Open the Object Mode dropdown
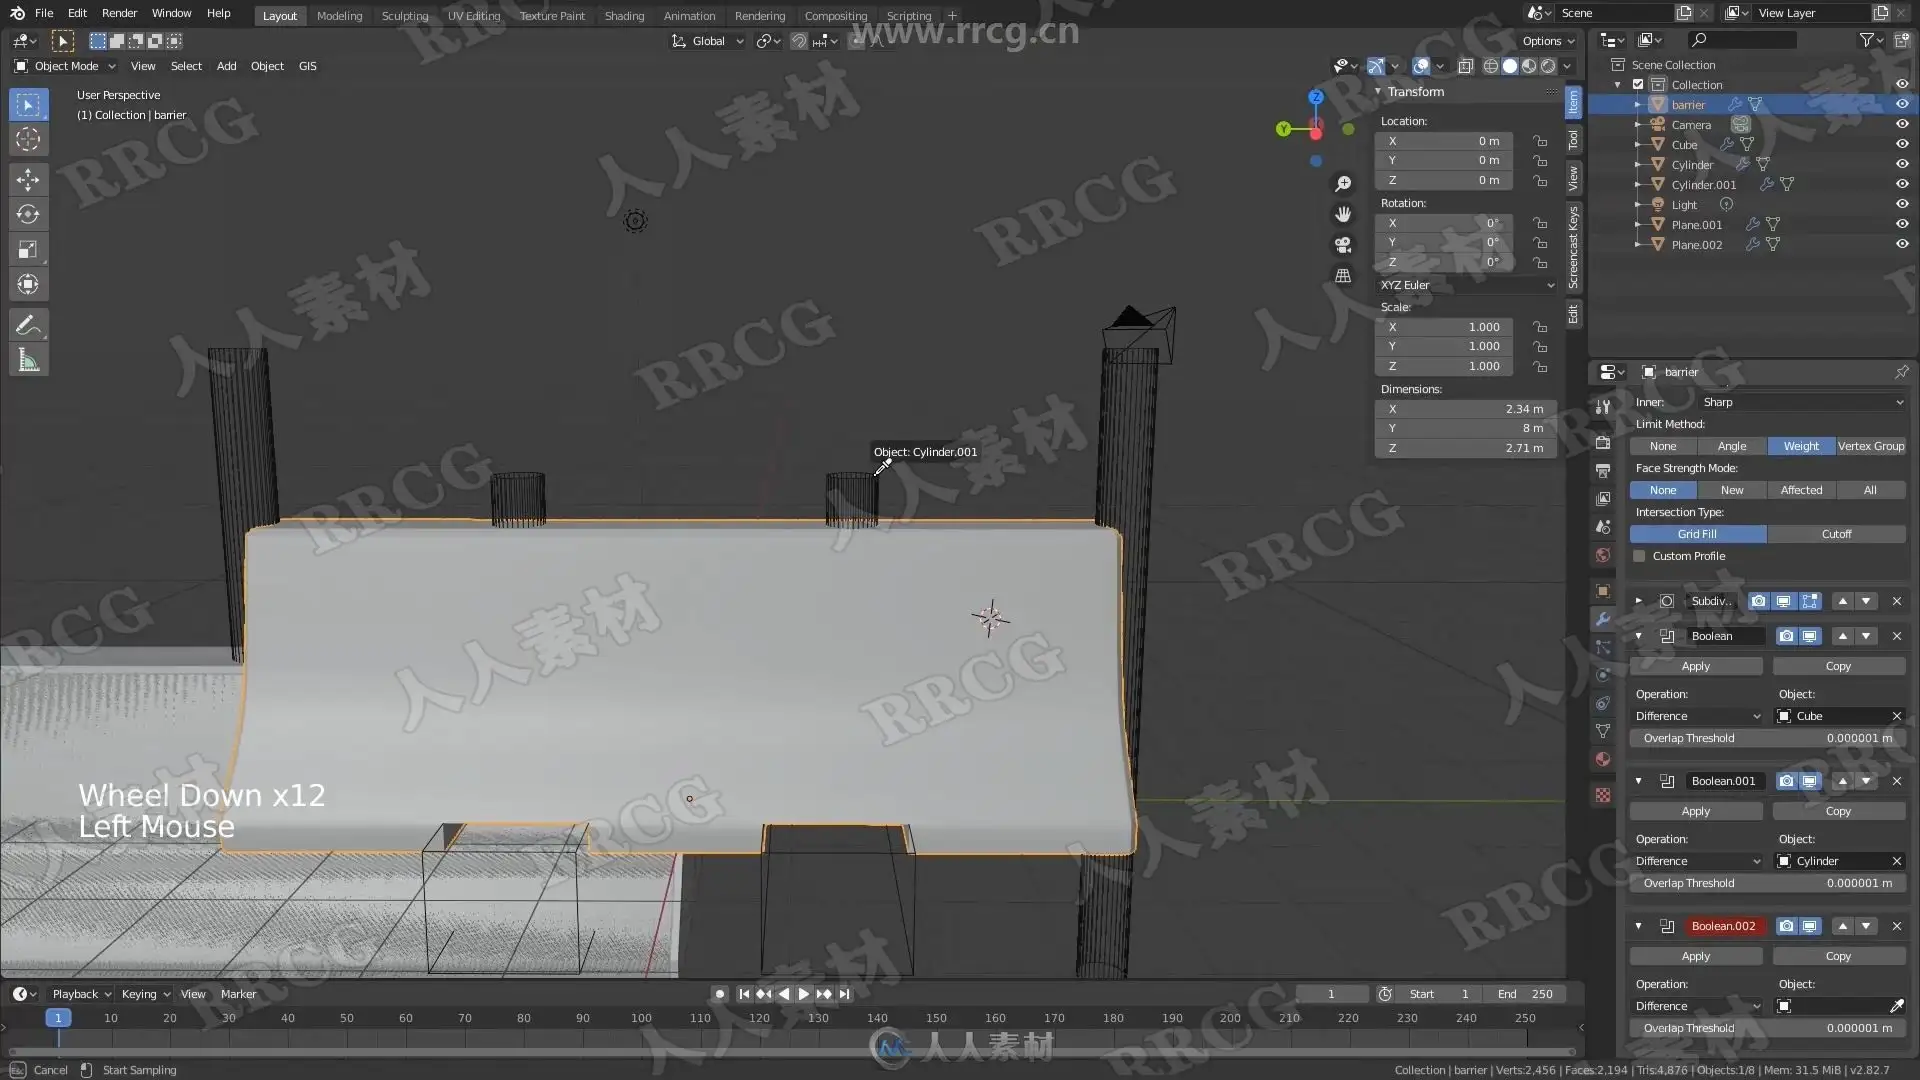The width and height of the screenshot is (1920, 1080). click(66, 66)
